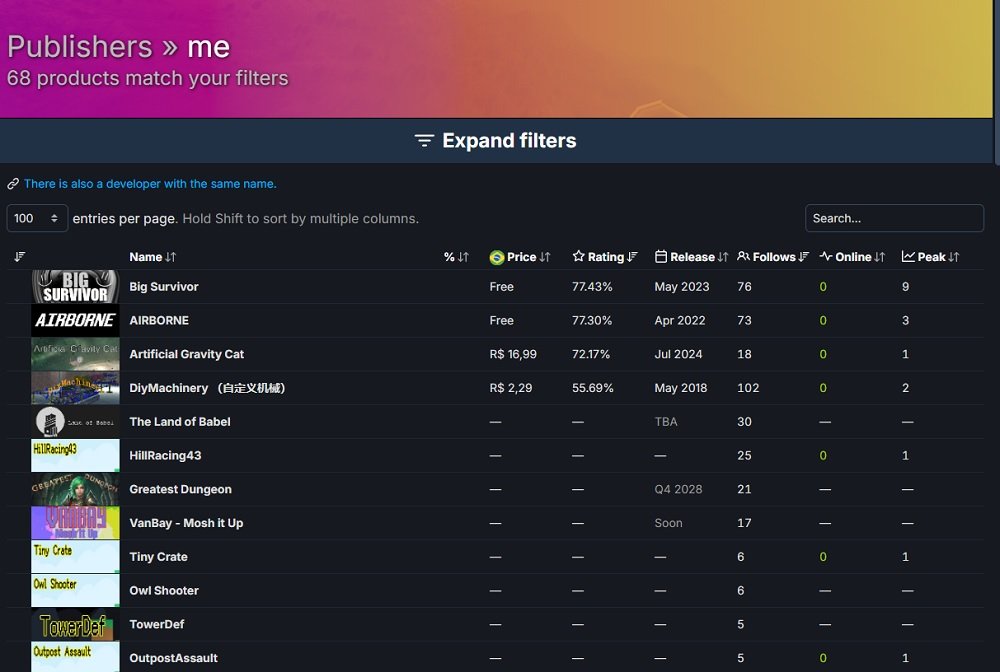Open Artificial Gravity Cat entry
The image size is (1000, 672).
click(186, 354)
